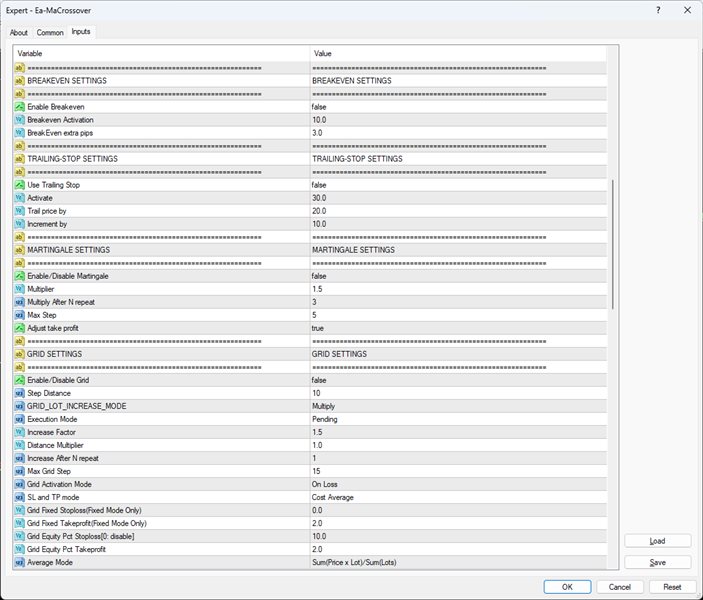
Task: Switch to the Common tab
Action: point(50,32)
